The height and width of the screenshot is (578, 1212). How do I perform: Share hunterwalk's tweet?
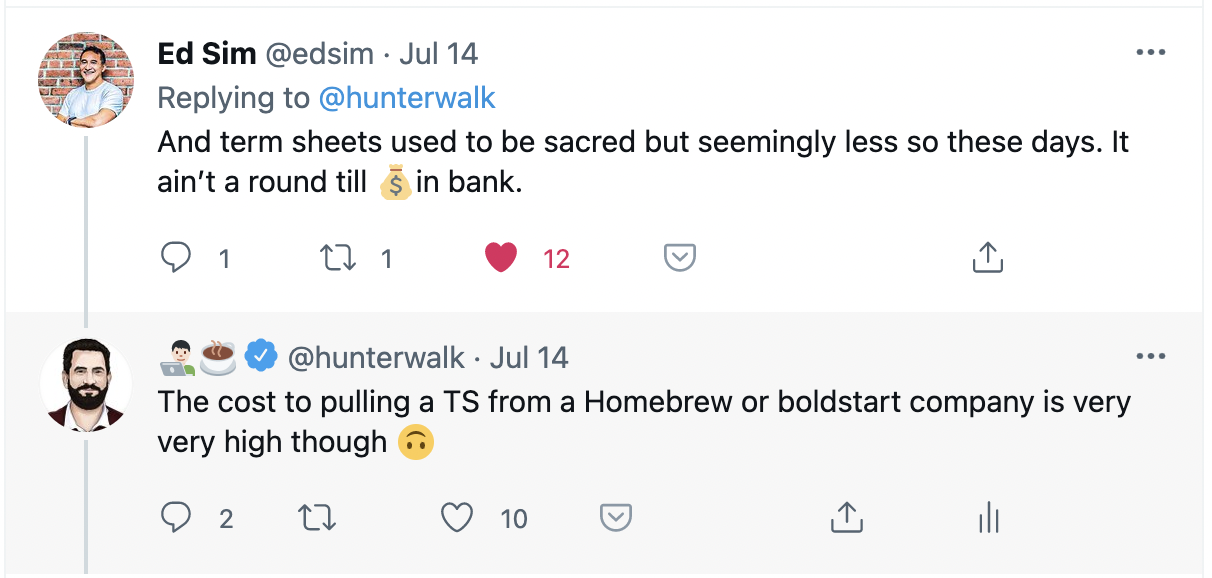846,517
